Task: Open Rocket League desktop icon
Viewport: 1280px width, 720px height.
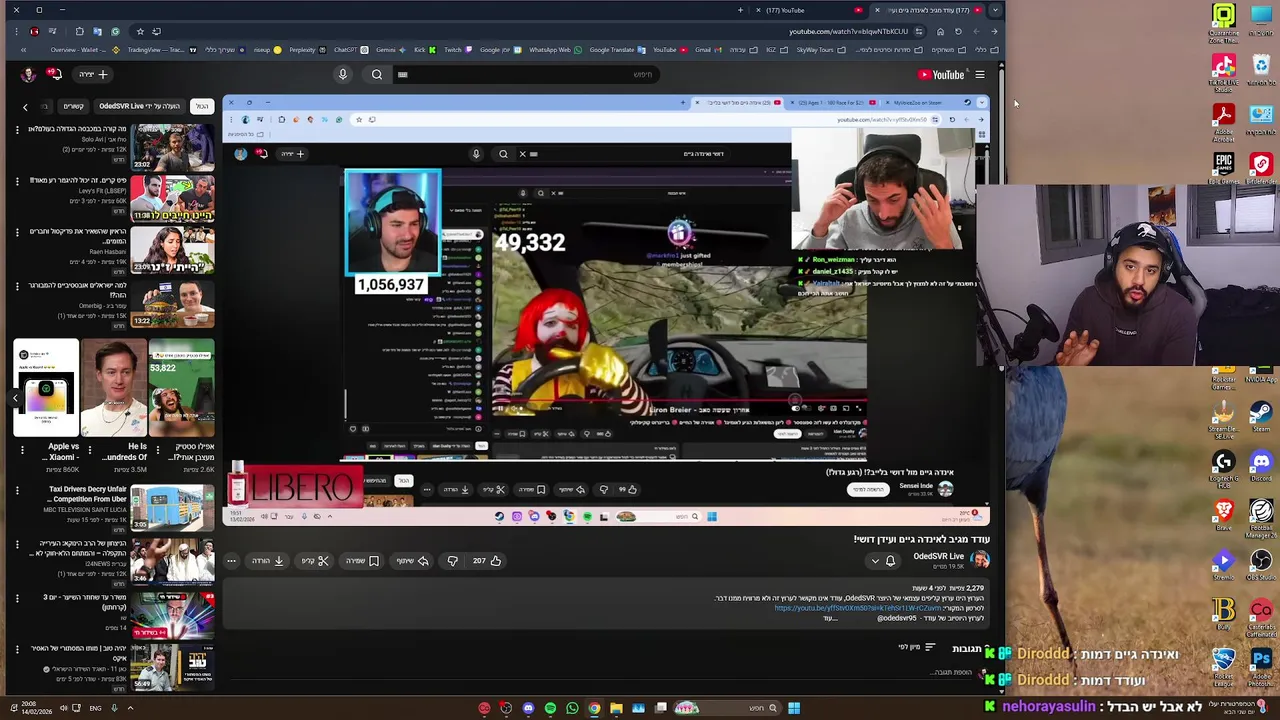Action: tap(1223, 663)
